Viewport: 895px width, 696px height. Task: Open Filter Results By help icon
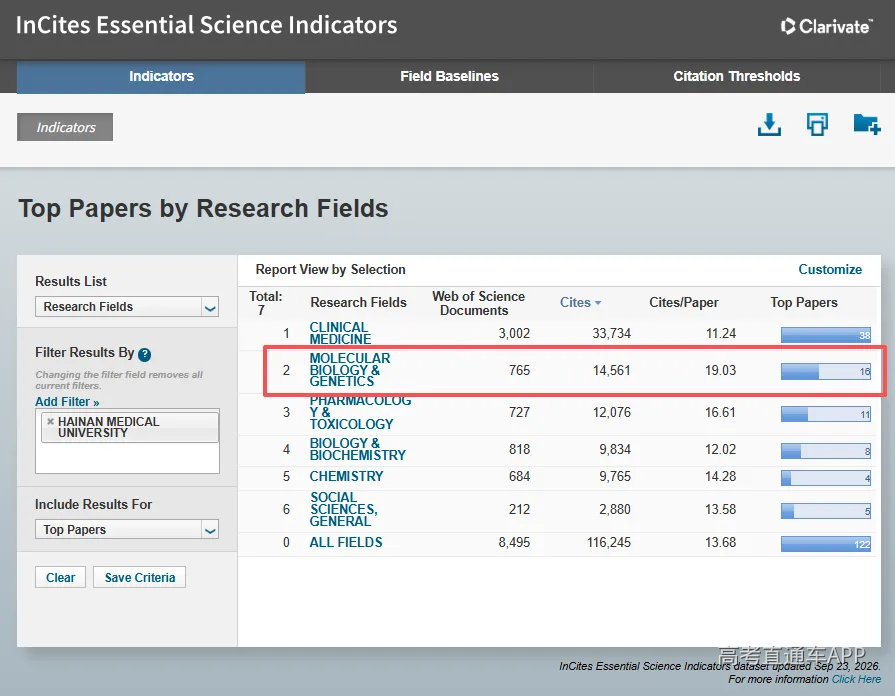(145, 355)
